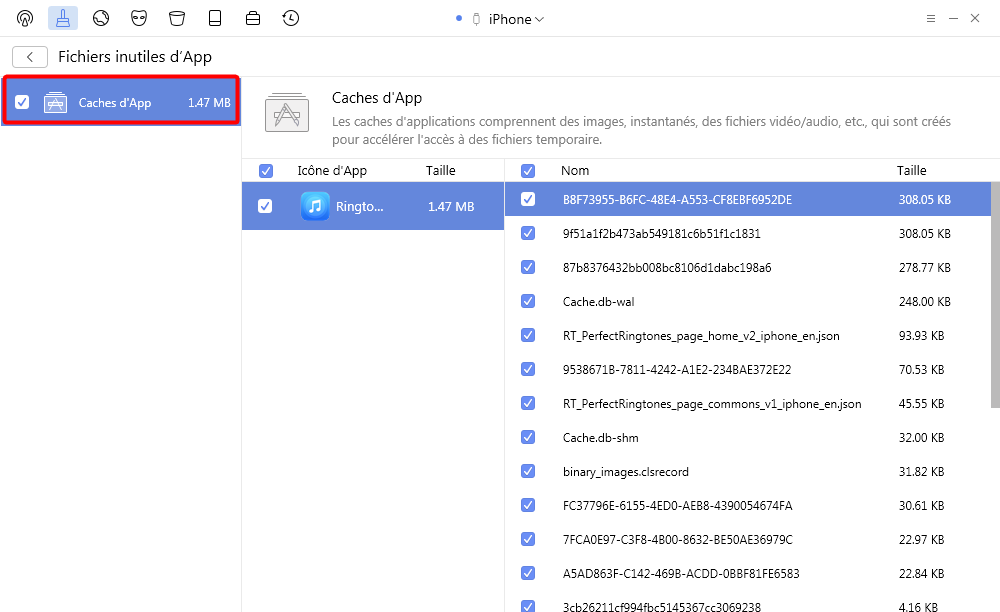Click the 70.53 KB size value

point(922,370)
